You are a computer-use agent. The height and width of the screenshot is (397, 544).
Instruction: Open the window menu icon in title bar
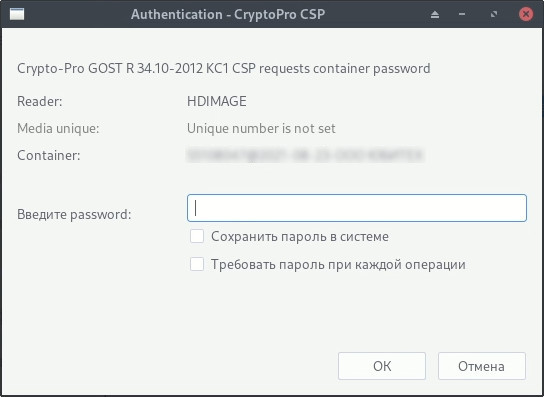click(x=17, y=14)
